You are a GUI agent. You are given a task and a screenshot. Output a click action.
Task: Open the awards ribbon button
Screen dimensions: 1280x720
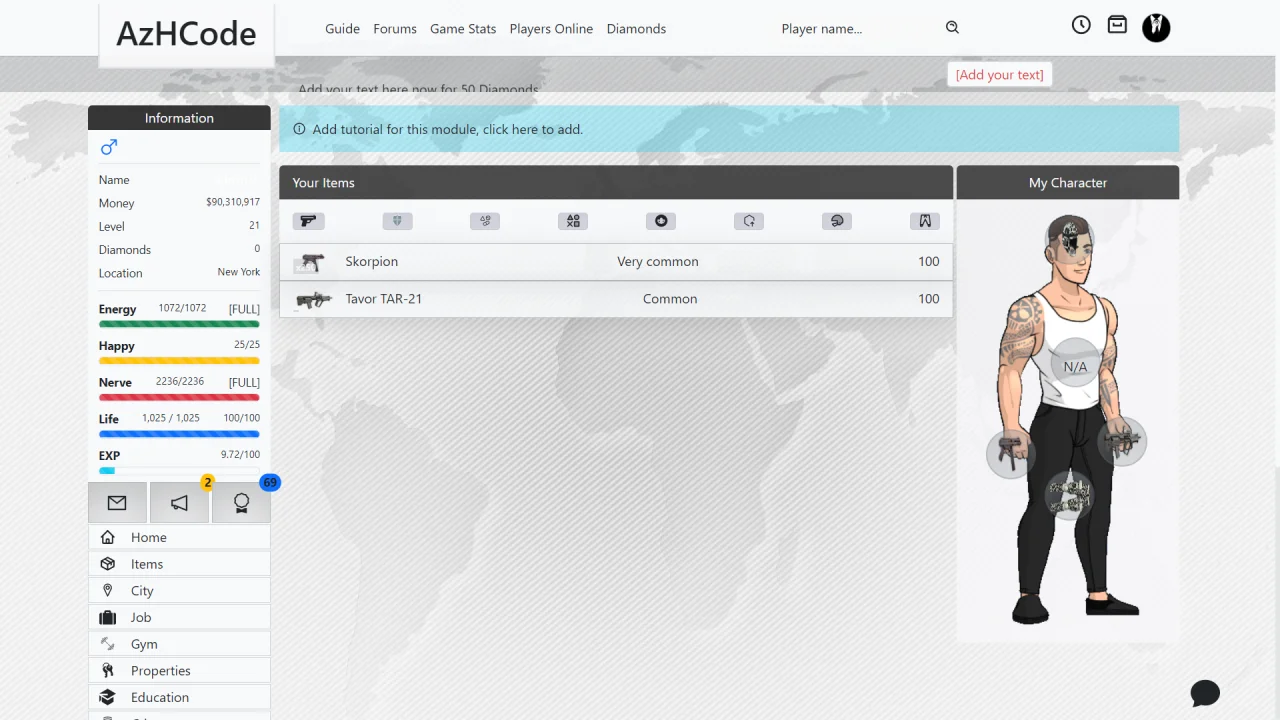point(241,503)
